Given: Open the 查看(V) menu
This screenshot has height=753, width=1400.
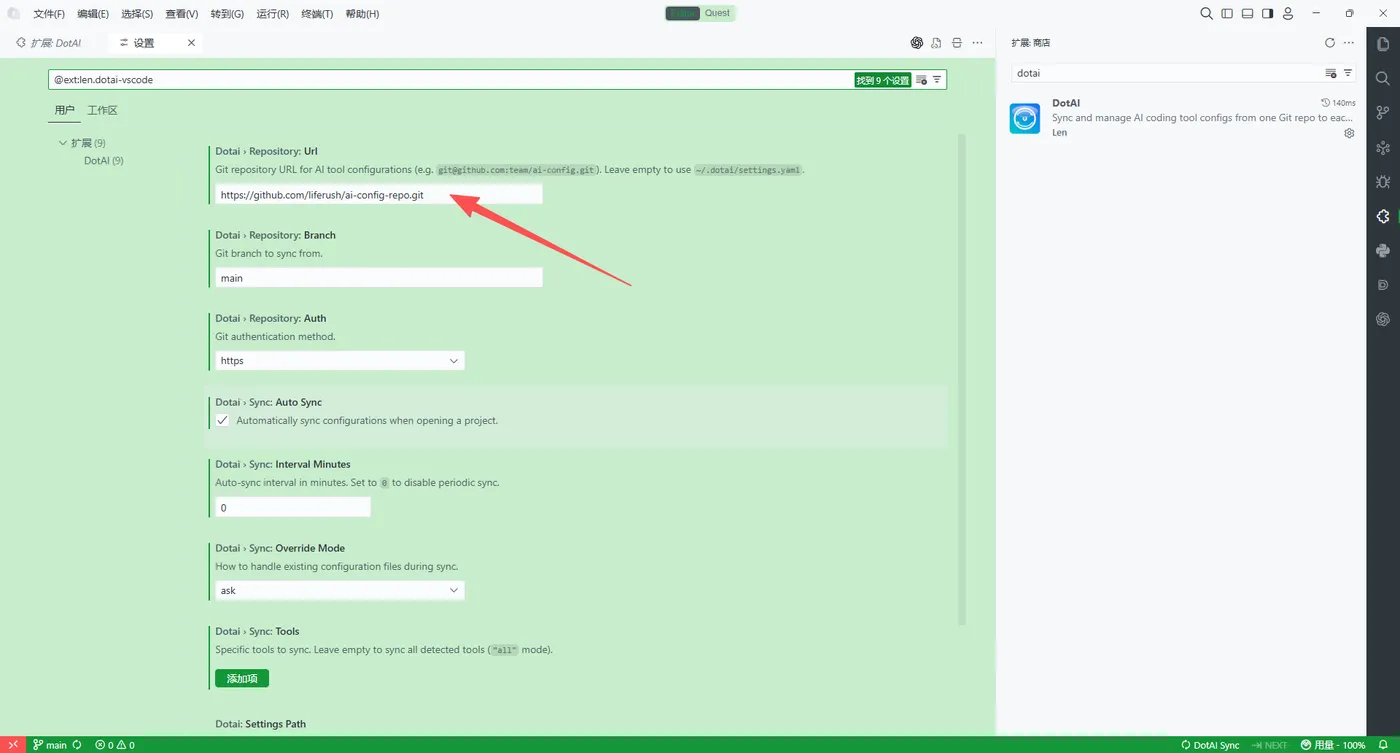Looking at the screenshot, I should pyautogui.click(x=182, y=14).
